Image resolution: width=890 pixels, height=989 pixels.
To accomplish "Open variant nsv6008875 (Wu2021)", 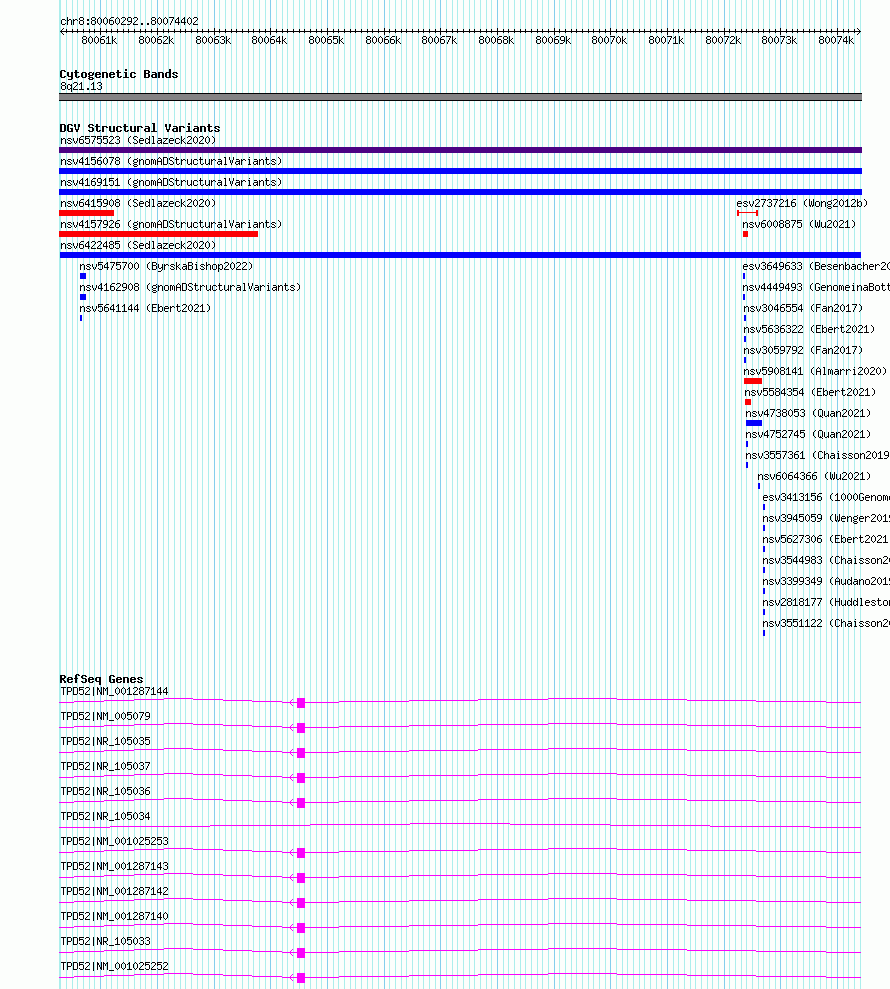I will click(799, 224).
